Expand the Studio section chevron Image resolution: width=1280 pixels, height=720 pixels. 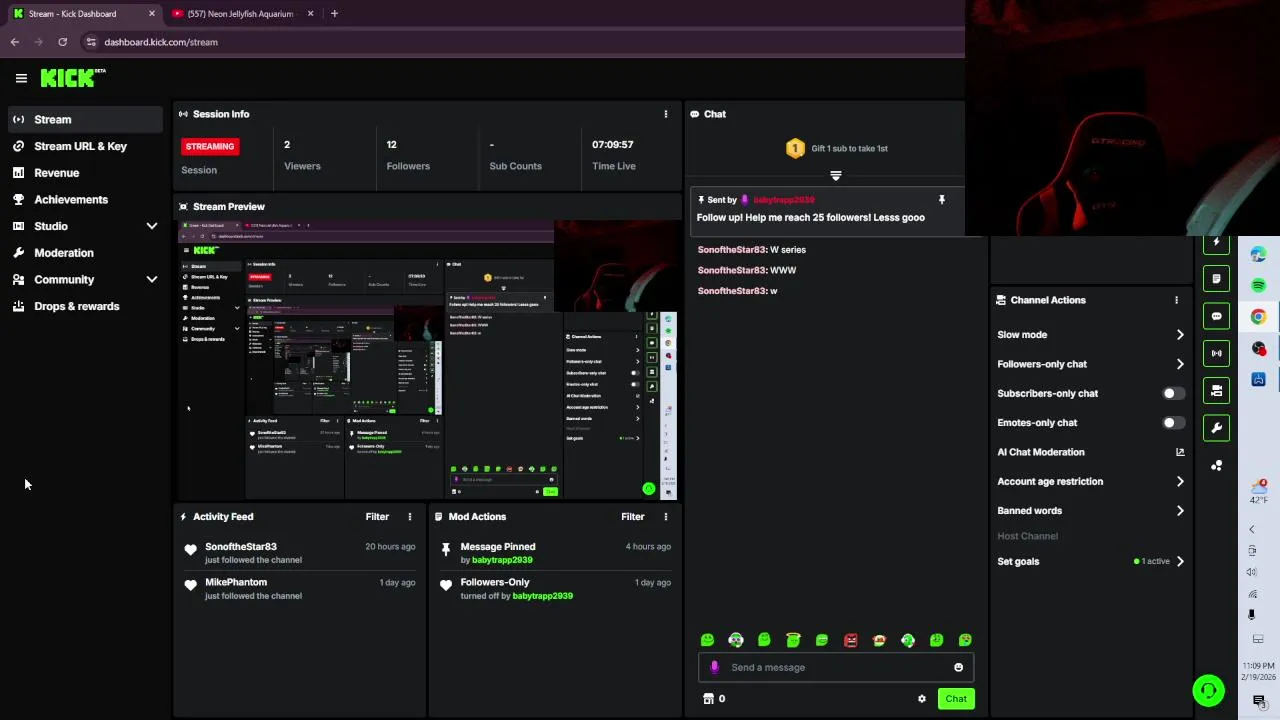click(x=152, y=226)
